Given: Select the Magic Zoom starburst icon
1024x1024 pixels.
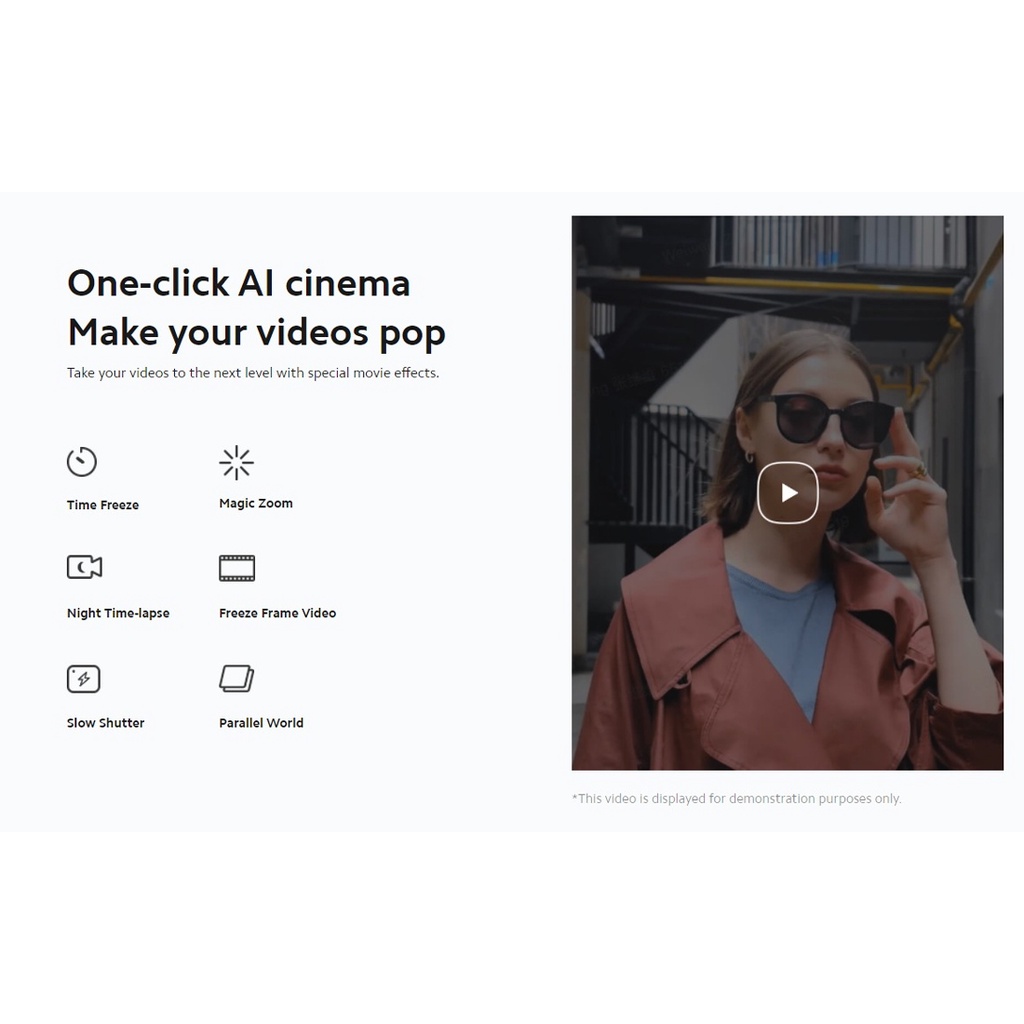Looking at the screenshot, I should pyautogui.click(x=236, y=462).
